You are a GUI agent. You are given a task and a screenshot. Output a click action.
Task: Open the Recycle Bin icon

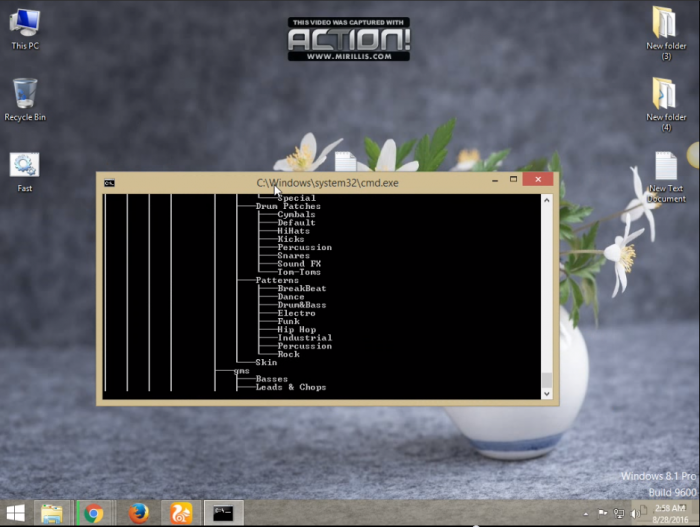point(25,99)
